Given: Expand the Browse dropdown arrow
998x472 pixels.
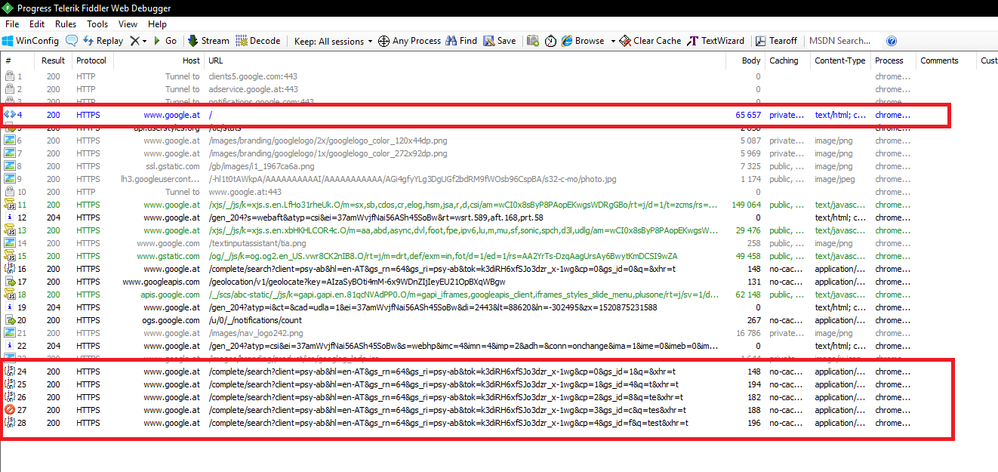Looking at the screenshot, I should pos(611,41).
